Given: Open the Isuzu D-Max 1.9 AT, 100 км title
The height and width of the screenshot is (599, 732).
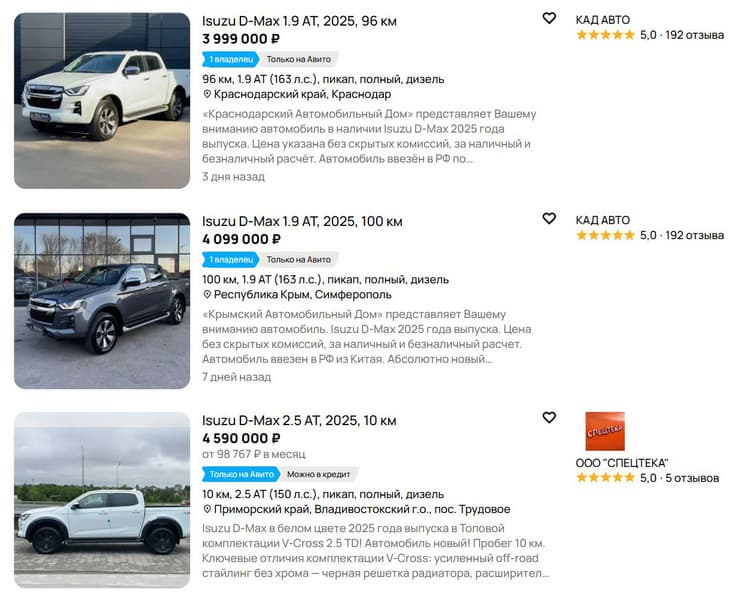Looking at the screenshot, I should click(302, 221).
